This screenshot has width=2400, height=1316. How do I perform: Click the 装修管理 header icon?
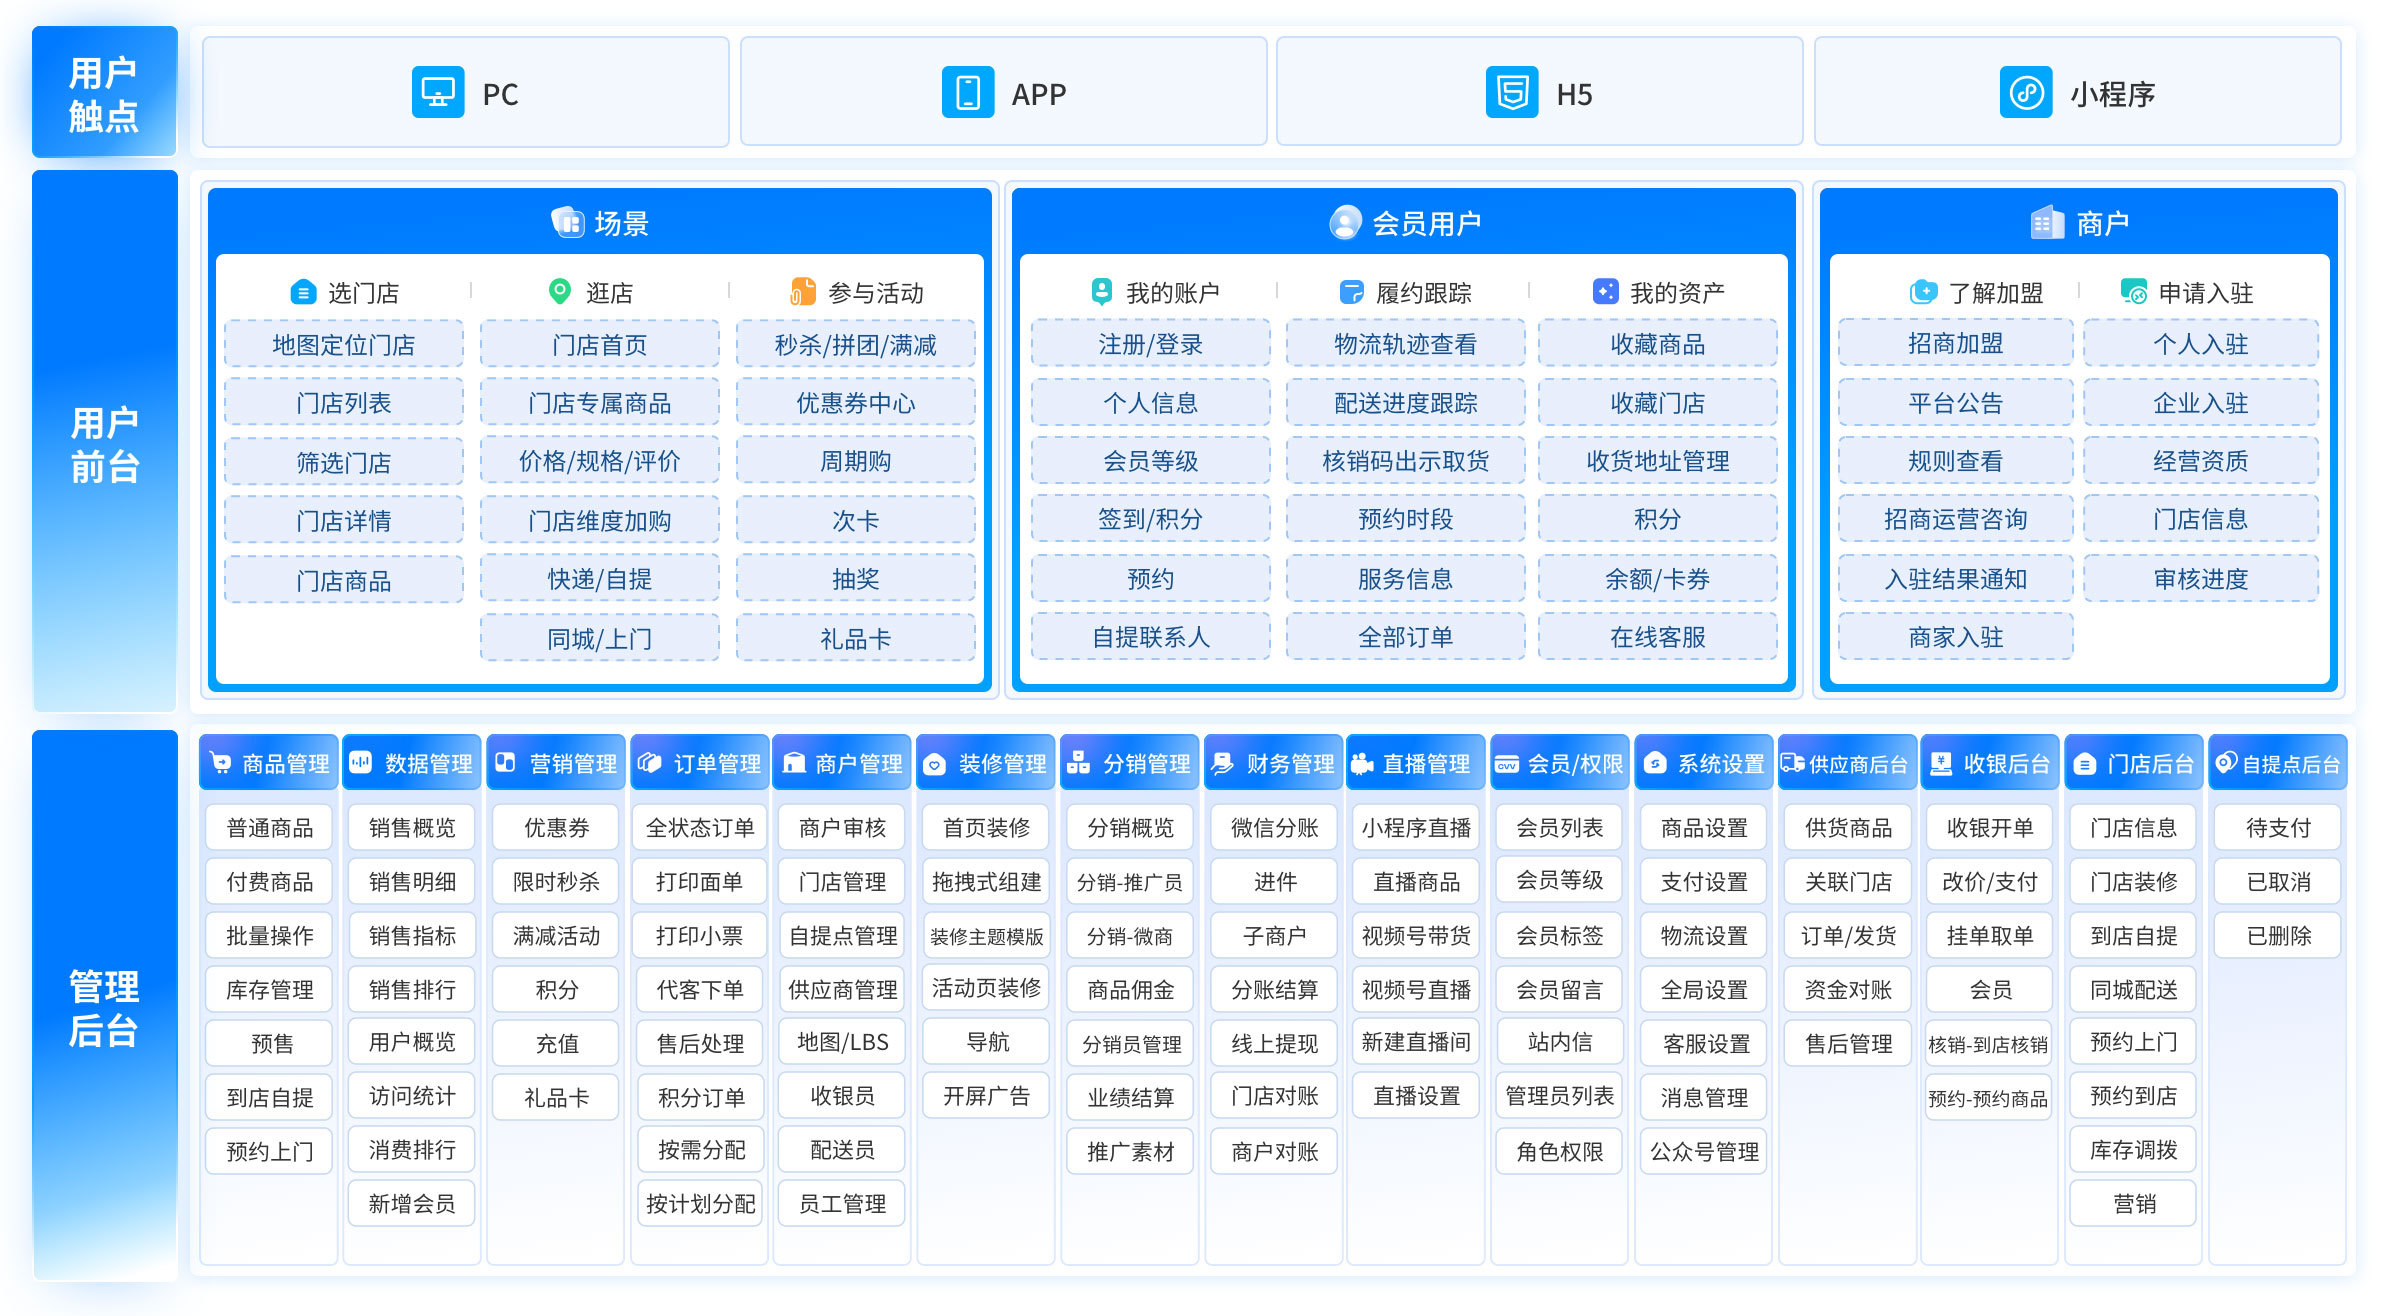tap(935, 765)
